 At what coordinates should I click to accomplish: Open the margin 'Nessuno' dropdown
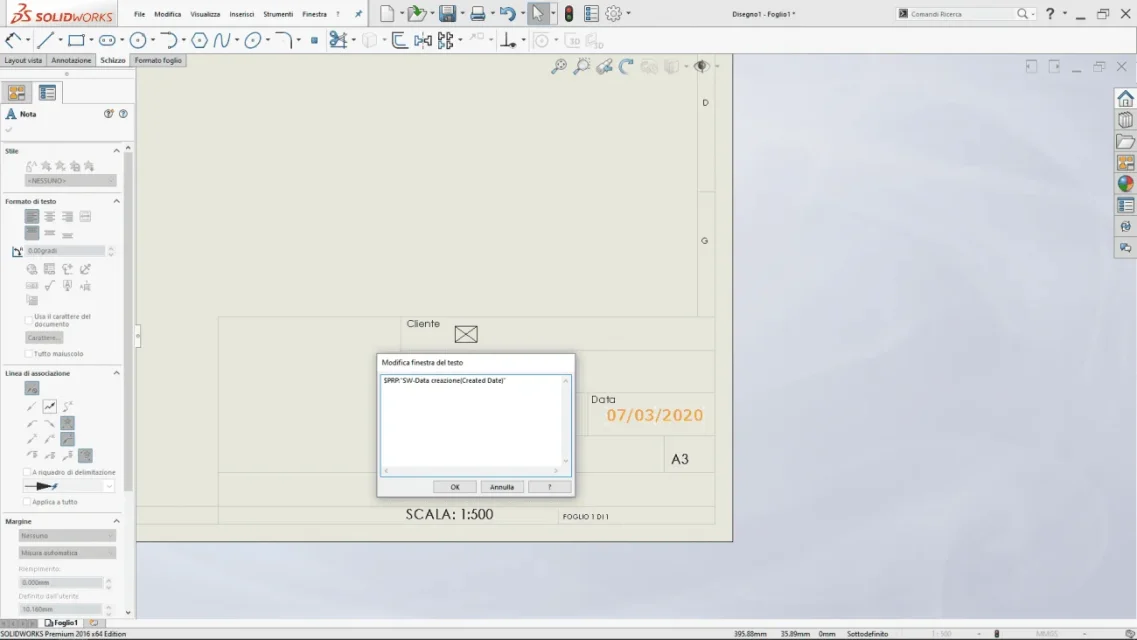67,536
